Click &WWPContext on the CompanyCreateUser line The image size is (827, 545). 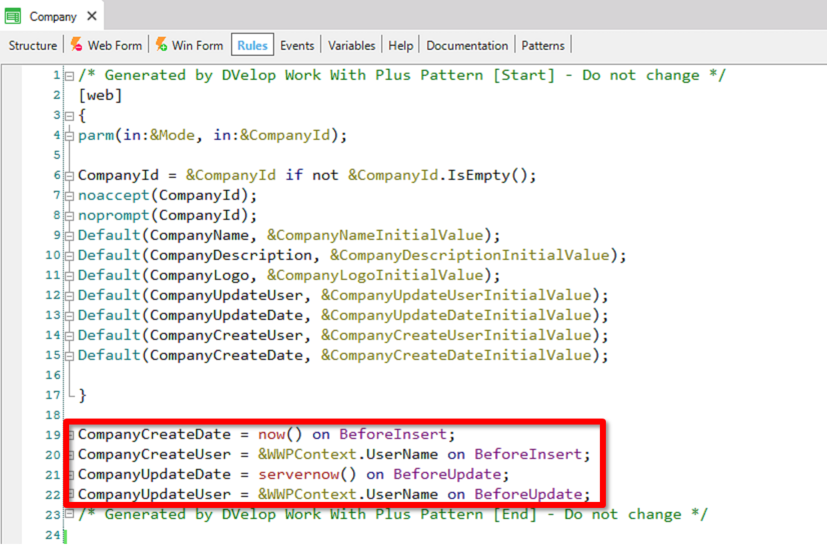(307, 454)
